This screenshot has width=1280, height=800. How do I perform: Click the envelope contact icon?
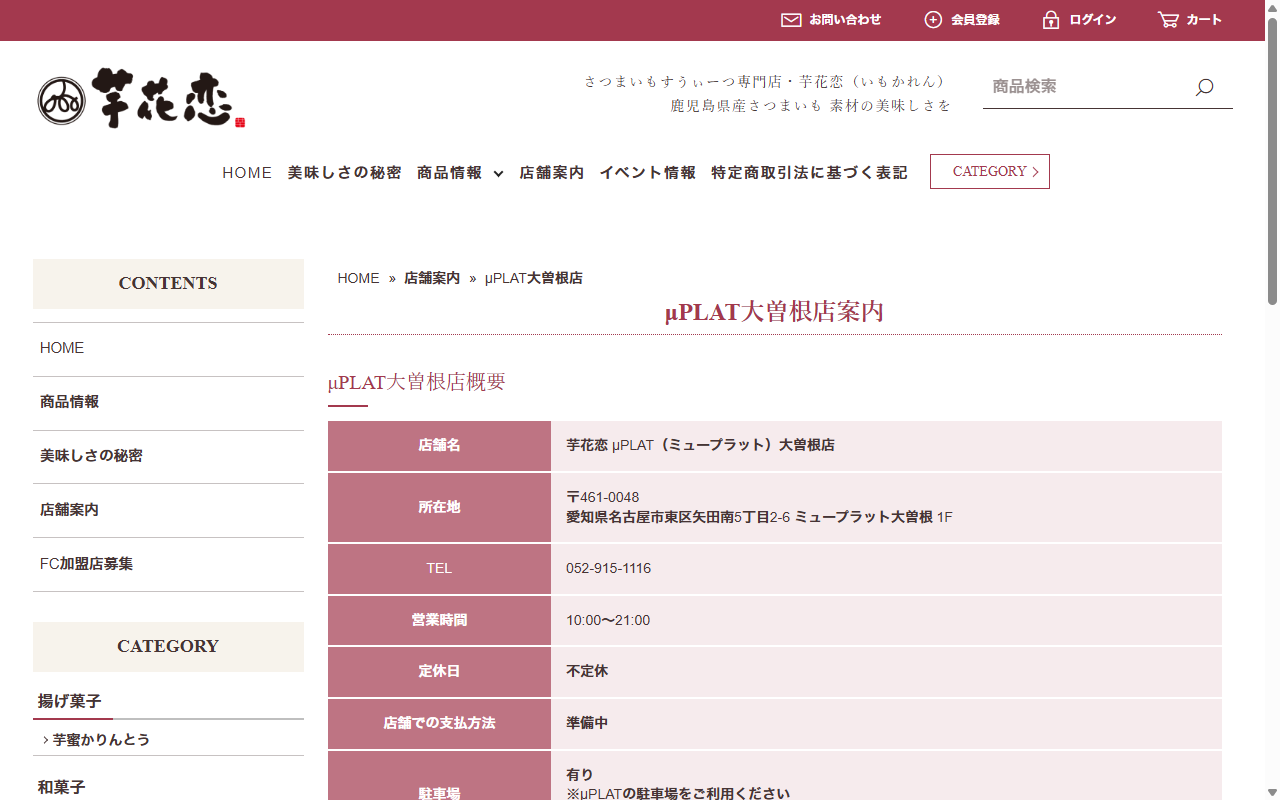(x=791, y=20)
